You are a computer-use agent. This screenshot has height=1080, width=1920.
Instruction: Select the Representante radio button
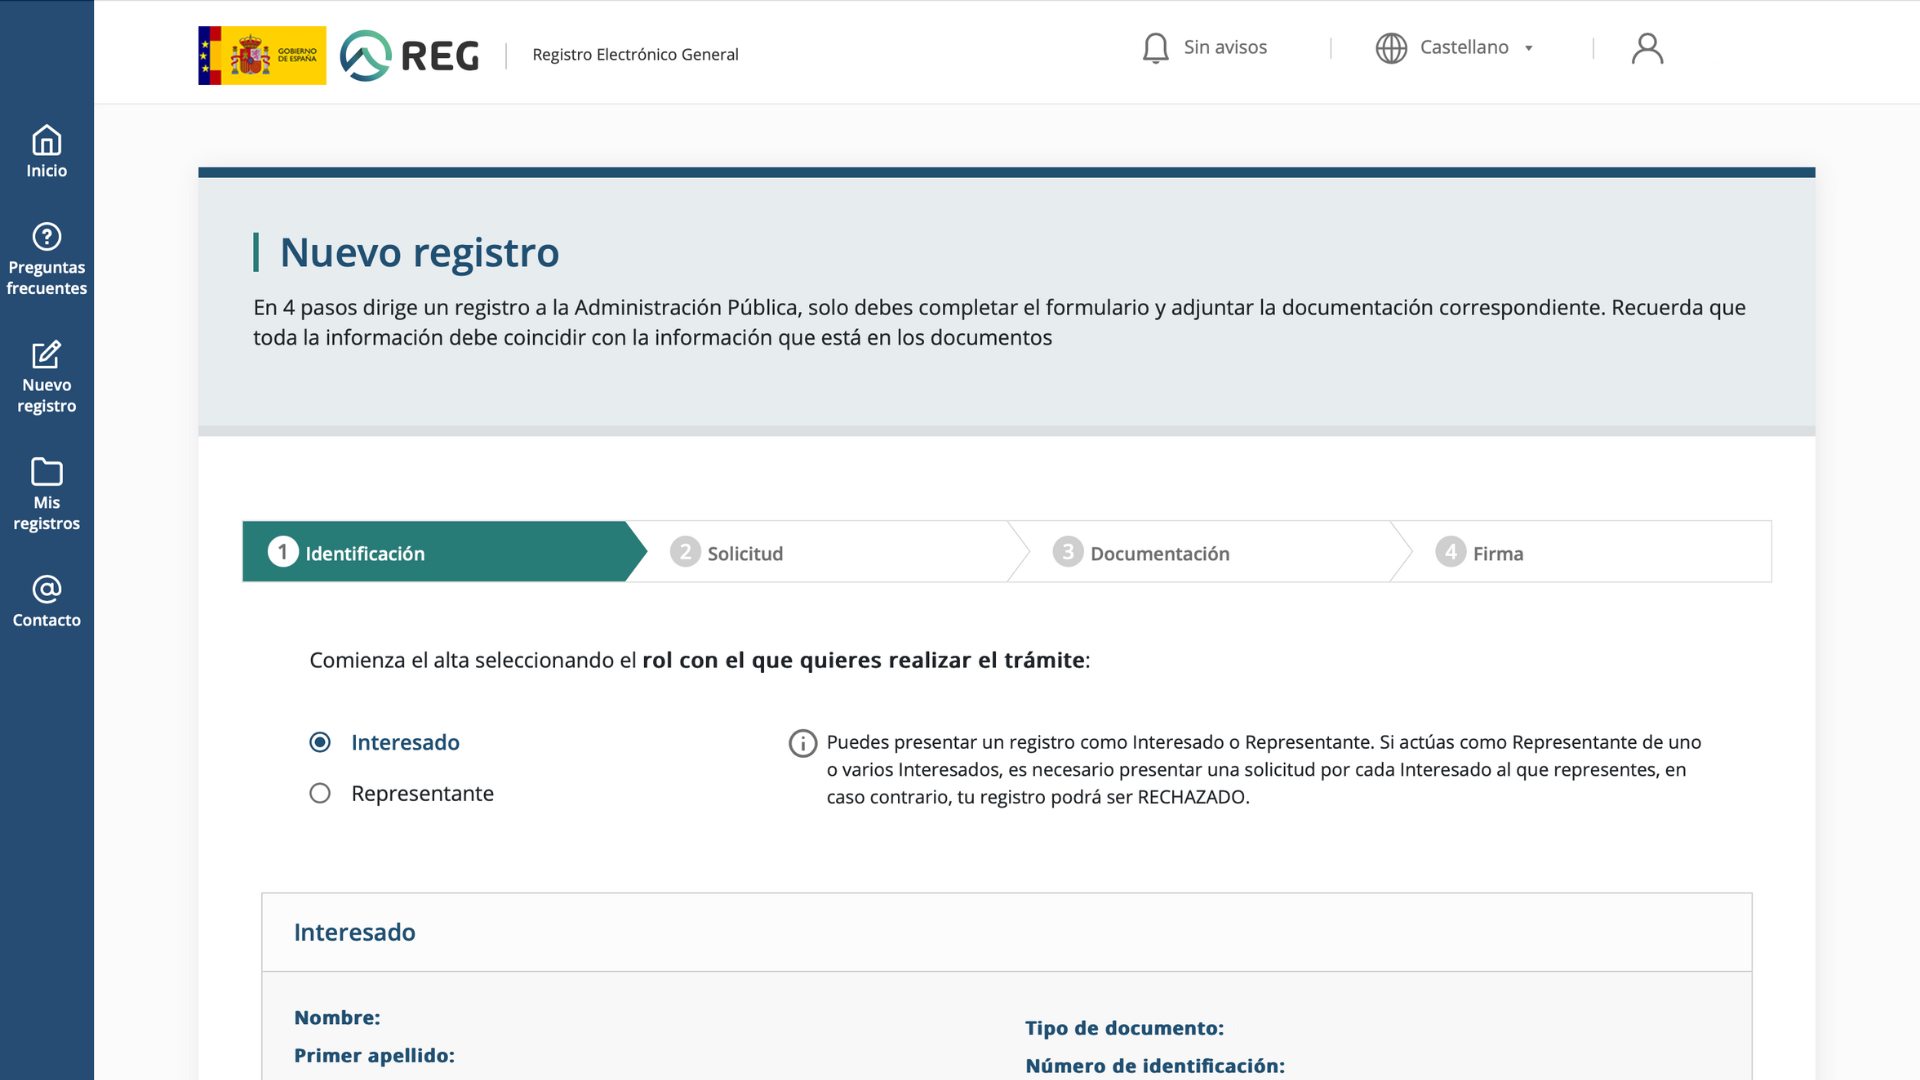tap(320, 793)
